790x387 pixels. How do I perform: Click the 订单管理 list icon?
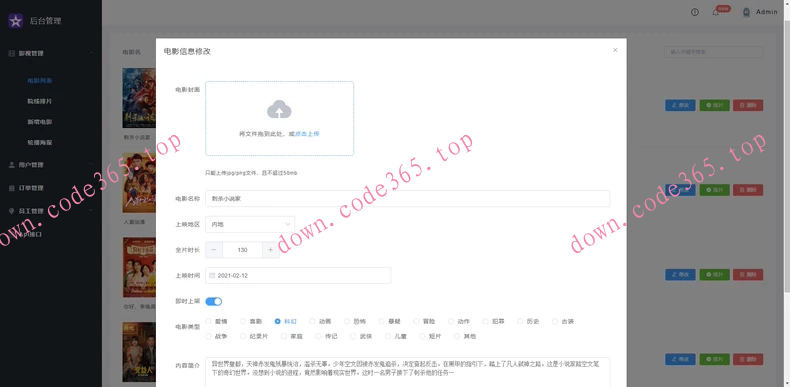pyautogui.click(x=12, y=188)
